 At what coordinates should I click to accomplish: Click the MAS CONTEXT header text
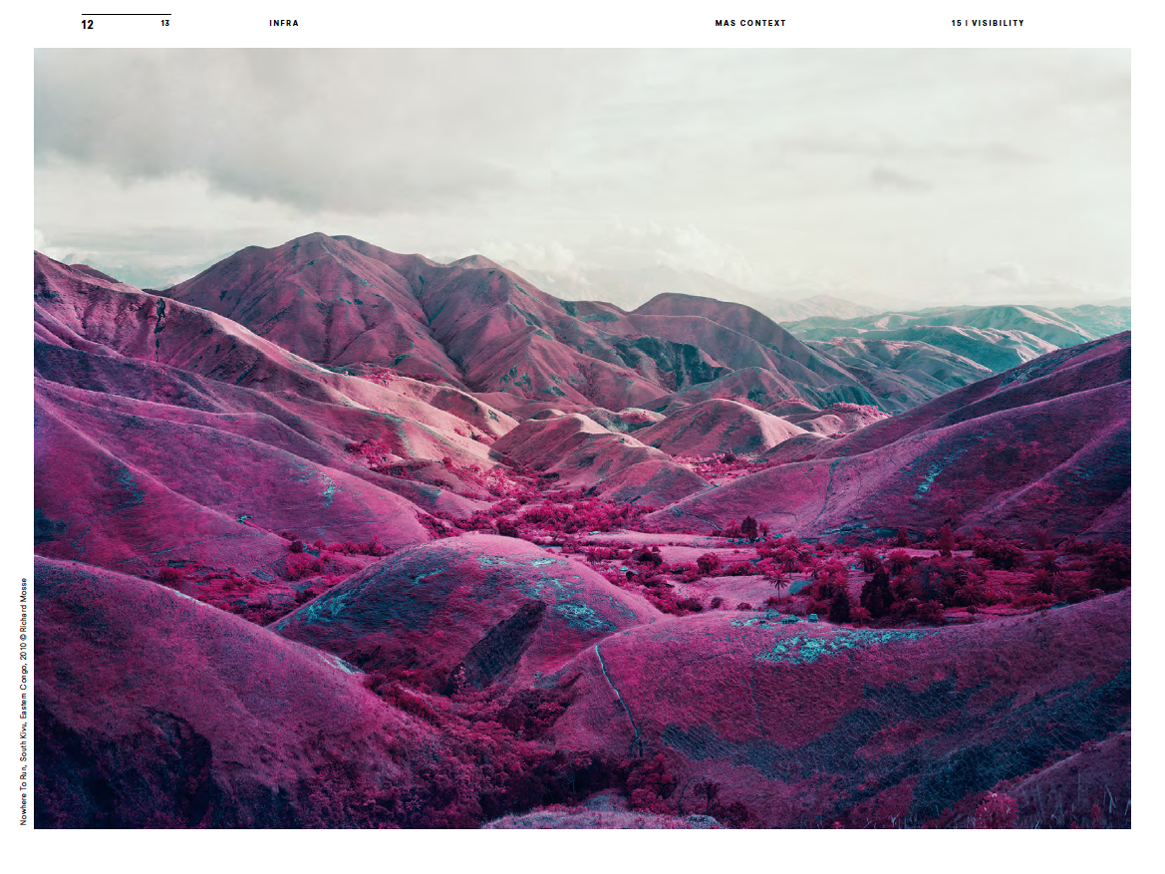pyautogui.click(x=750, y=23)
